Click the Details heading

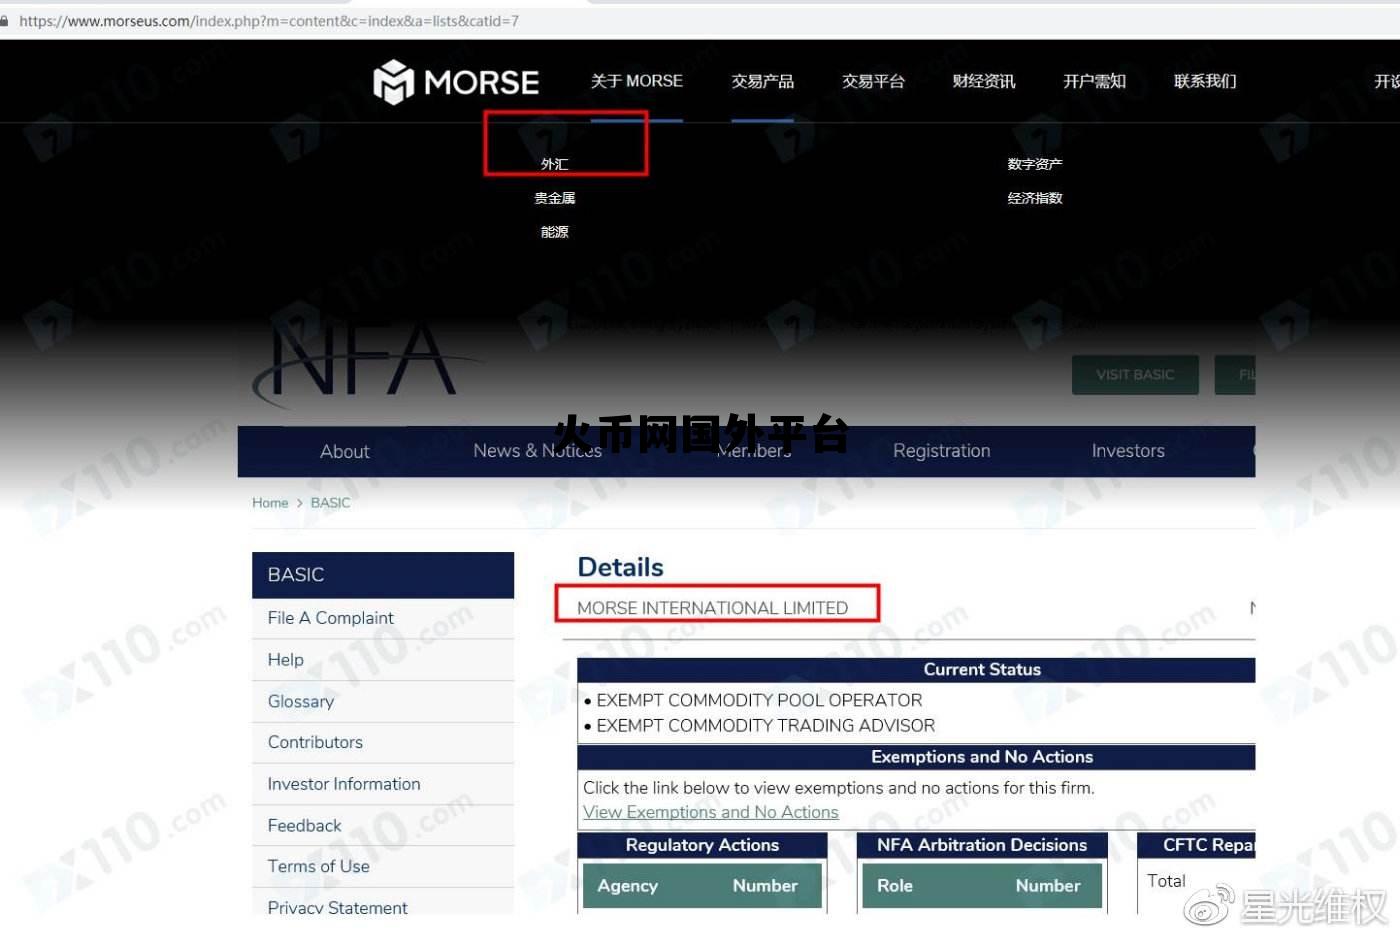click(620, 568)
